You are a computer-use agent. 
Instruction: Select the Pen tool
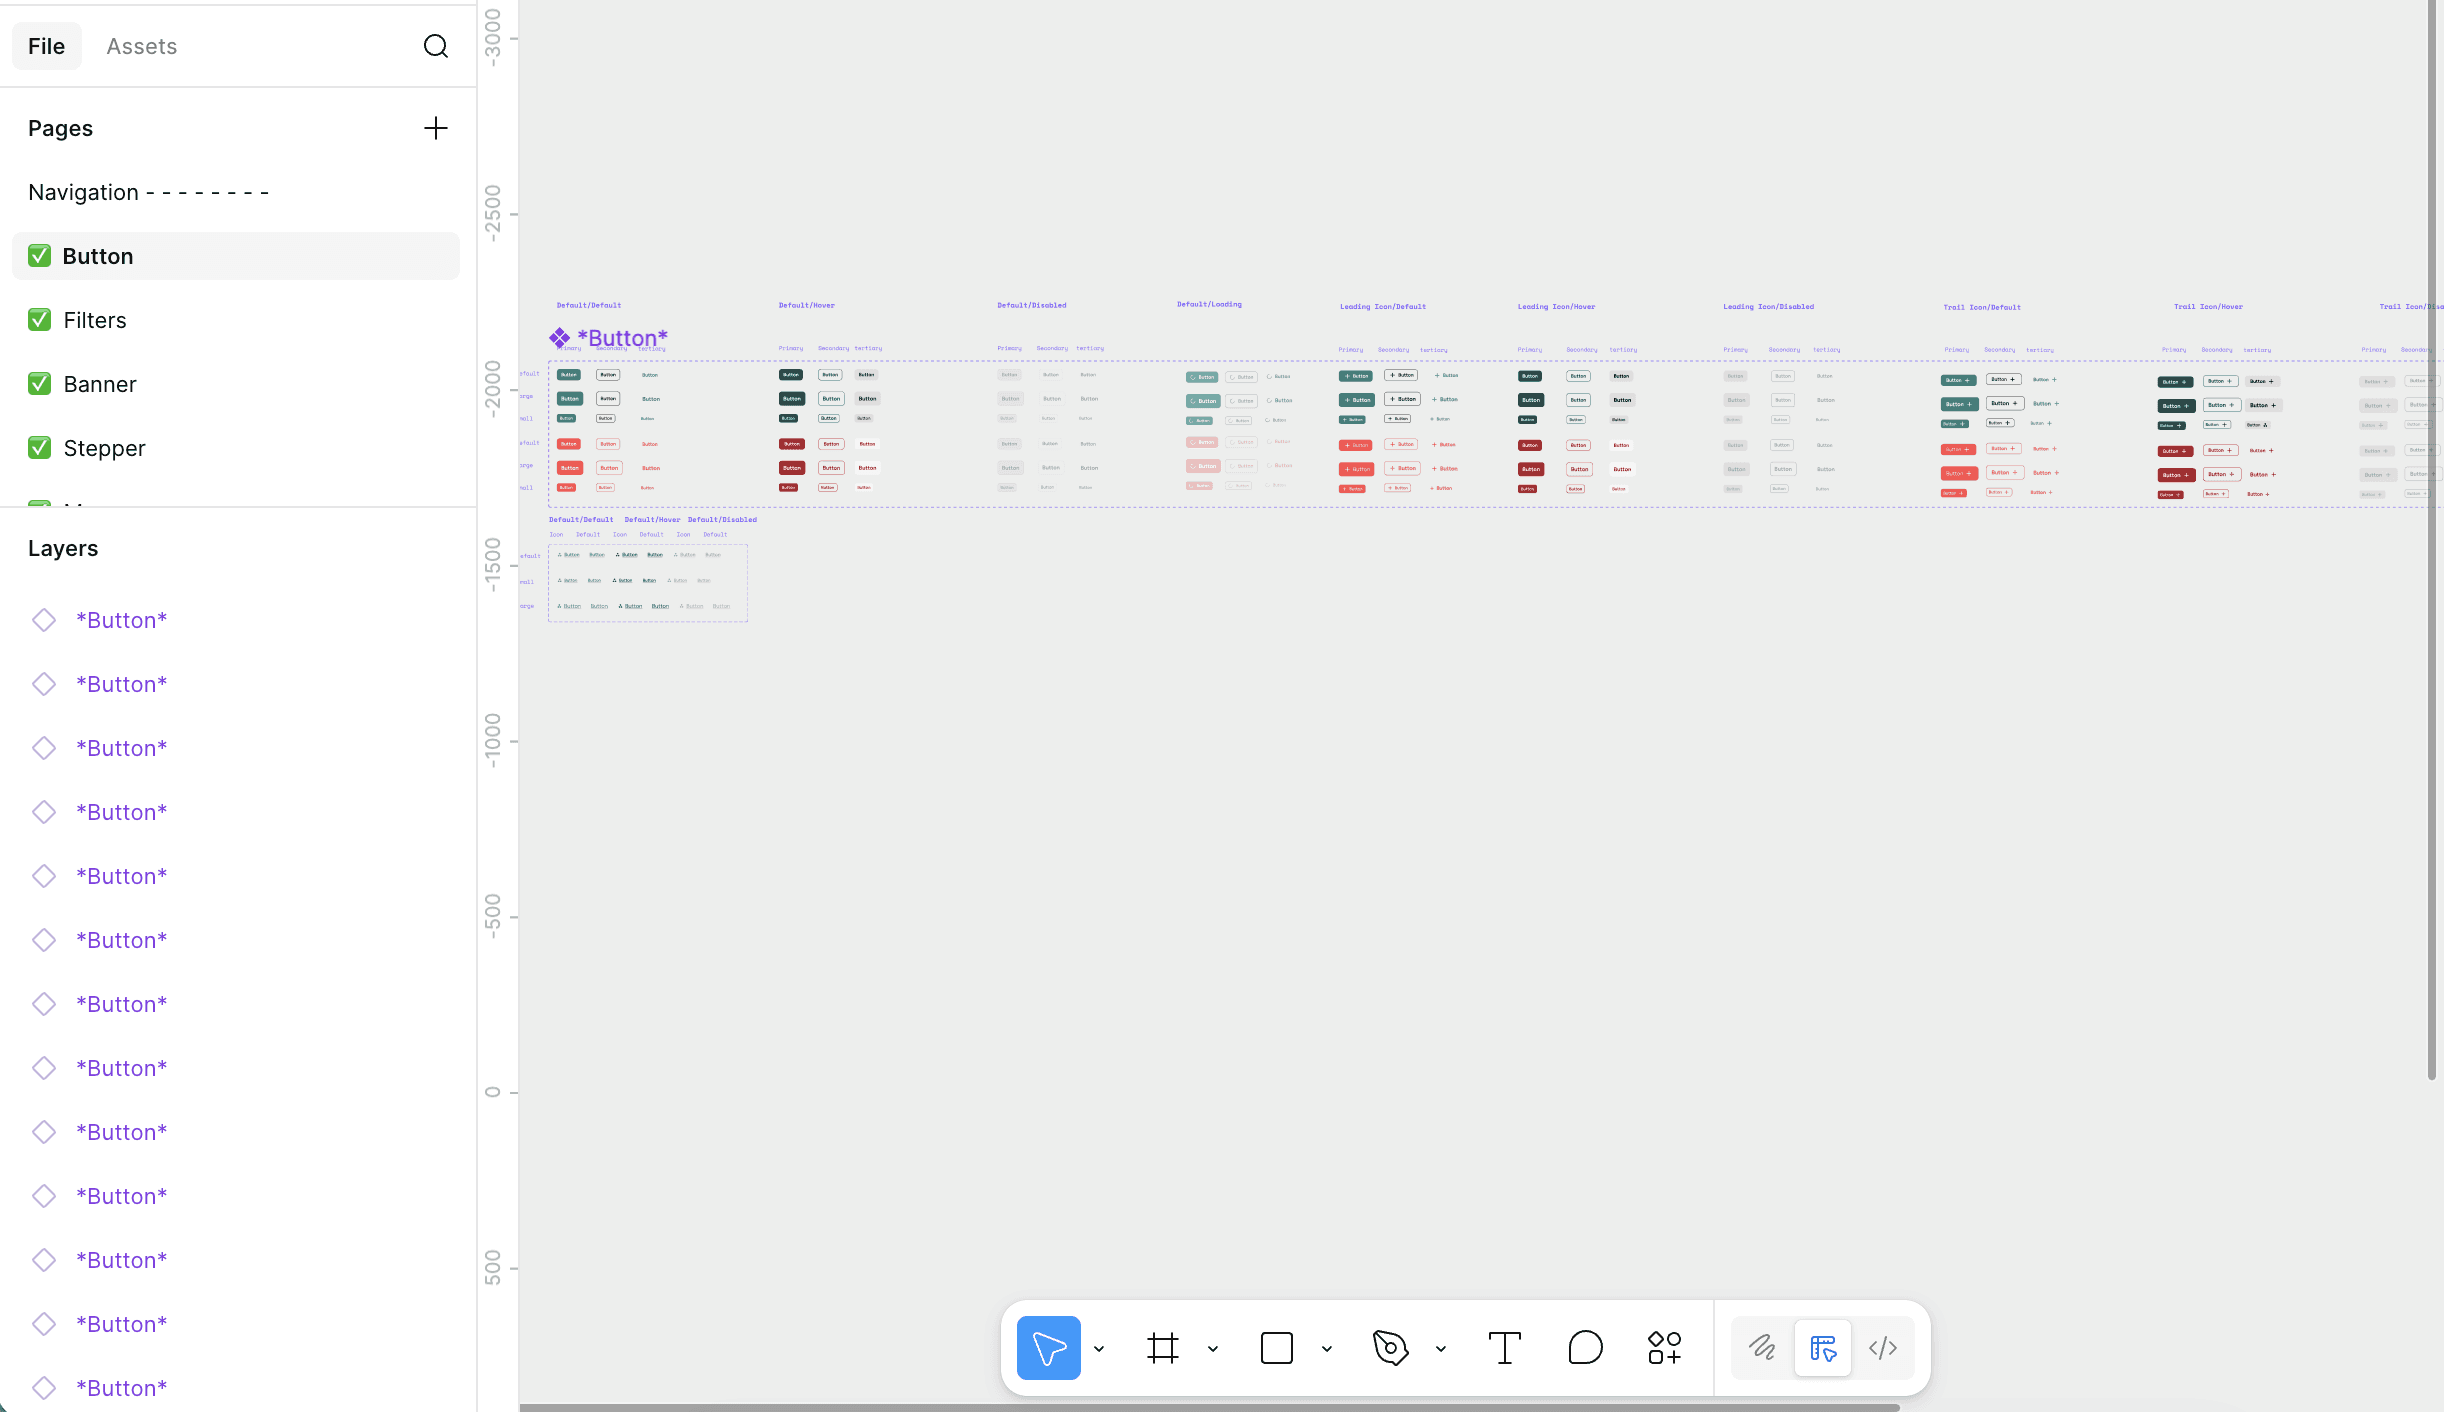click(1391, 1348)
